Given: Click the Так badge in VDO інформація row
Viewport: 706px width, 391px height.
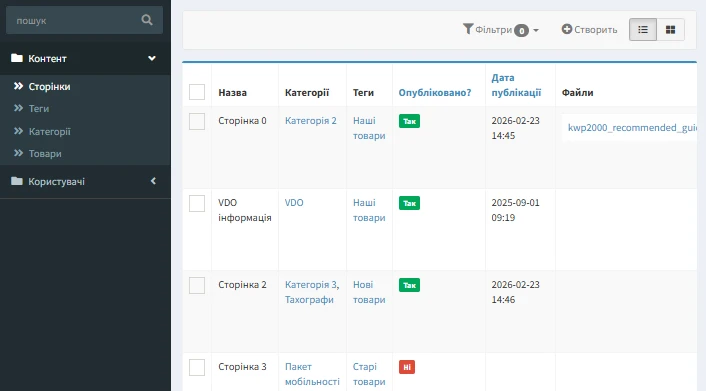Looking at the screenshot, I should click(x=409, y=203).
